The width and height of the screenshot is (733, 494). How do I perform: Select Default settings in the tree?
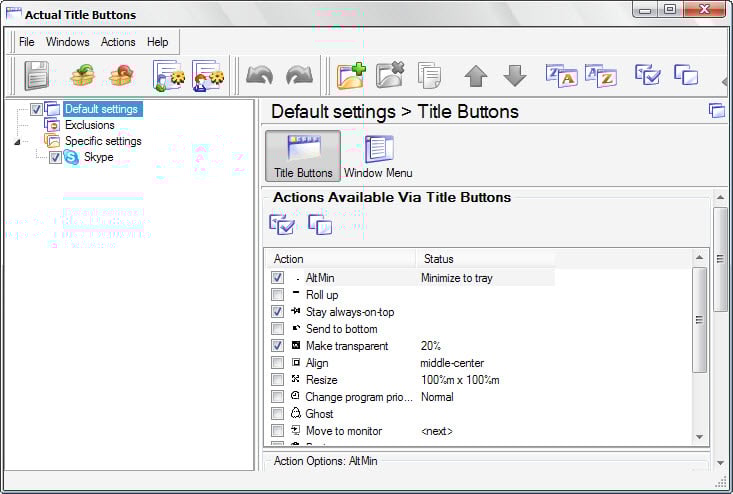point(101,109)
